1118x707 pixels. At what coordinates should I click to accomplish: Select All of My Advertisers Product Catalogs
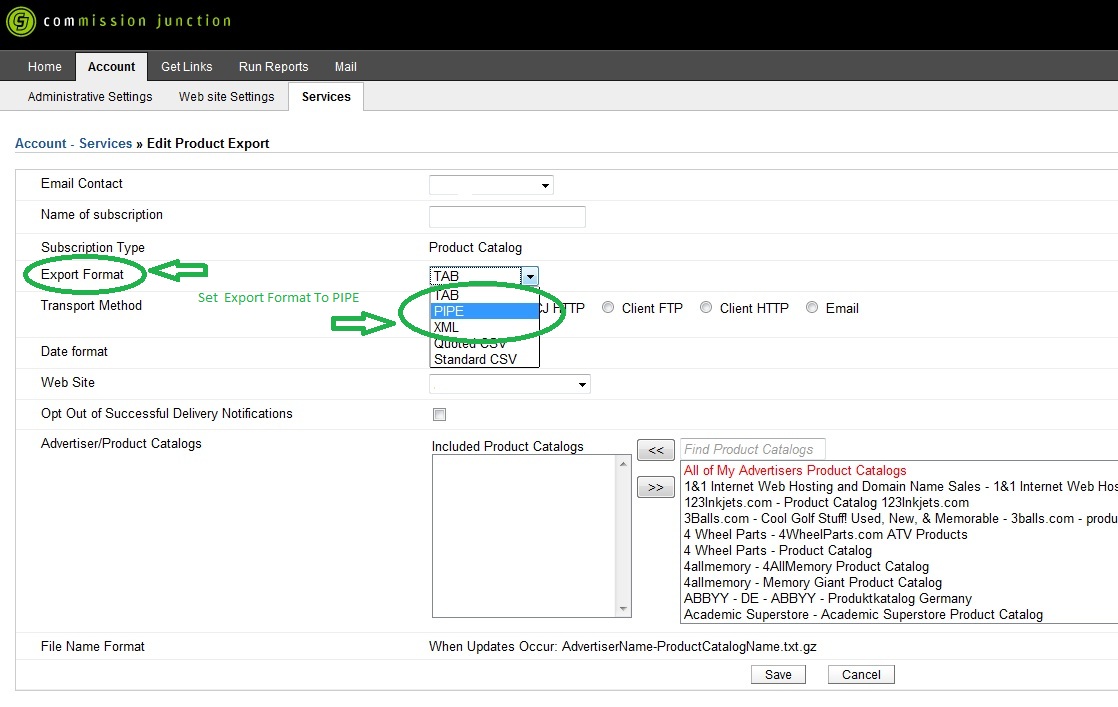coord(795,470)
